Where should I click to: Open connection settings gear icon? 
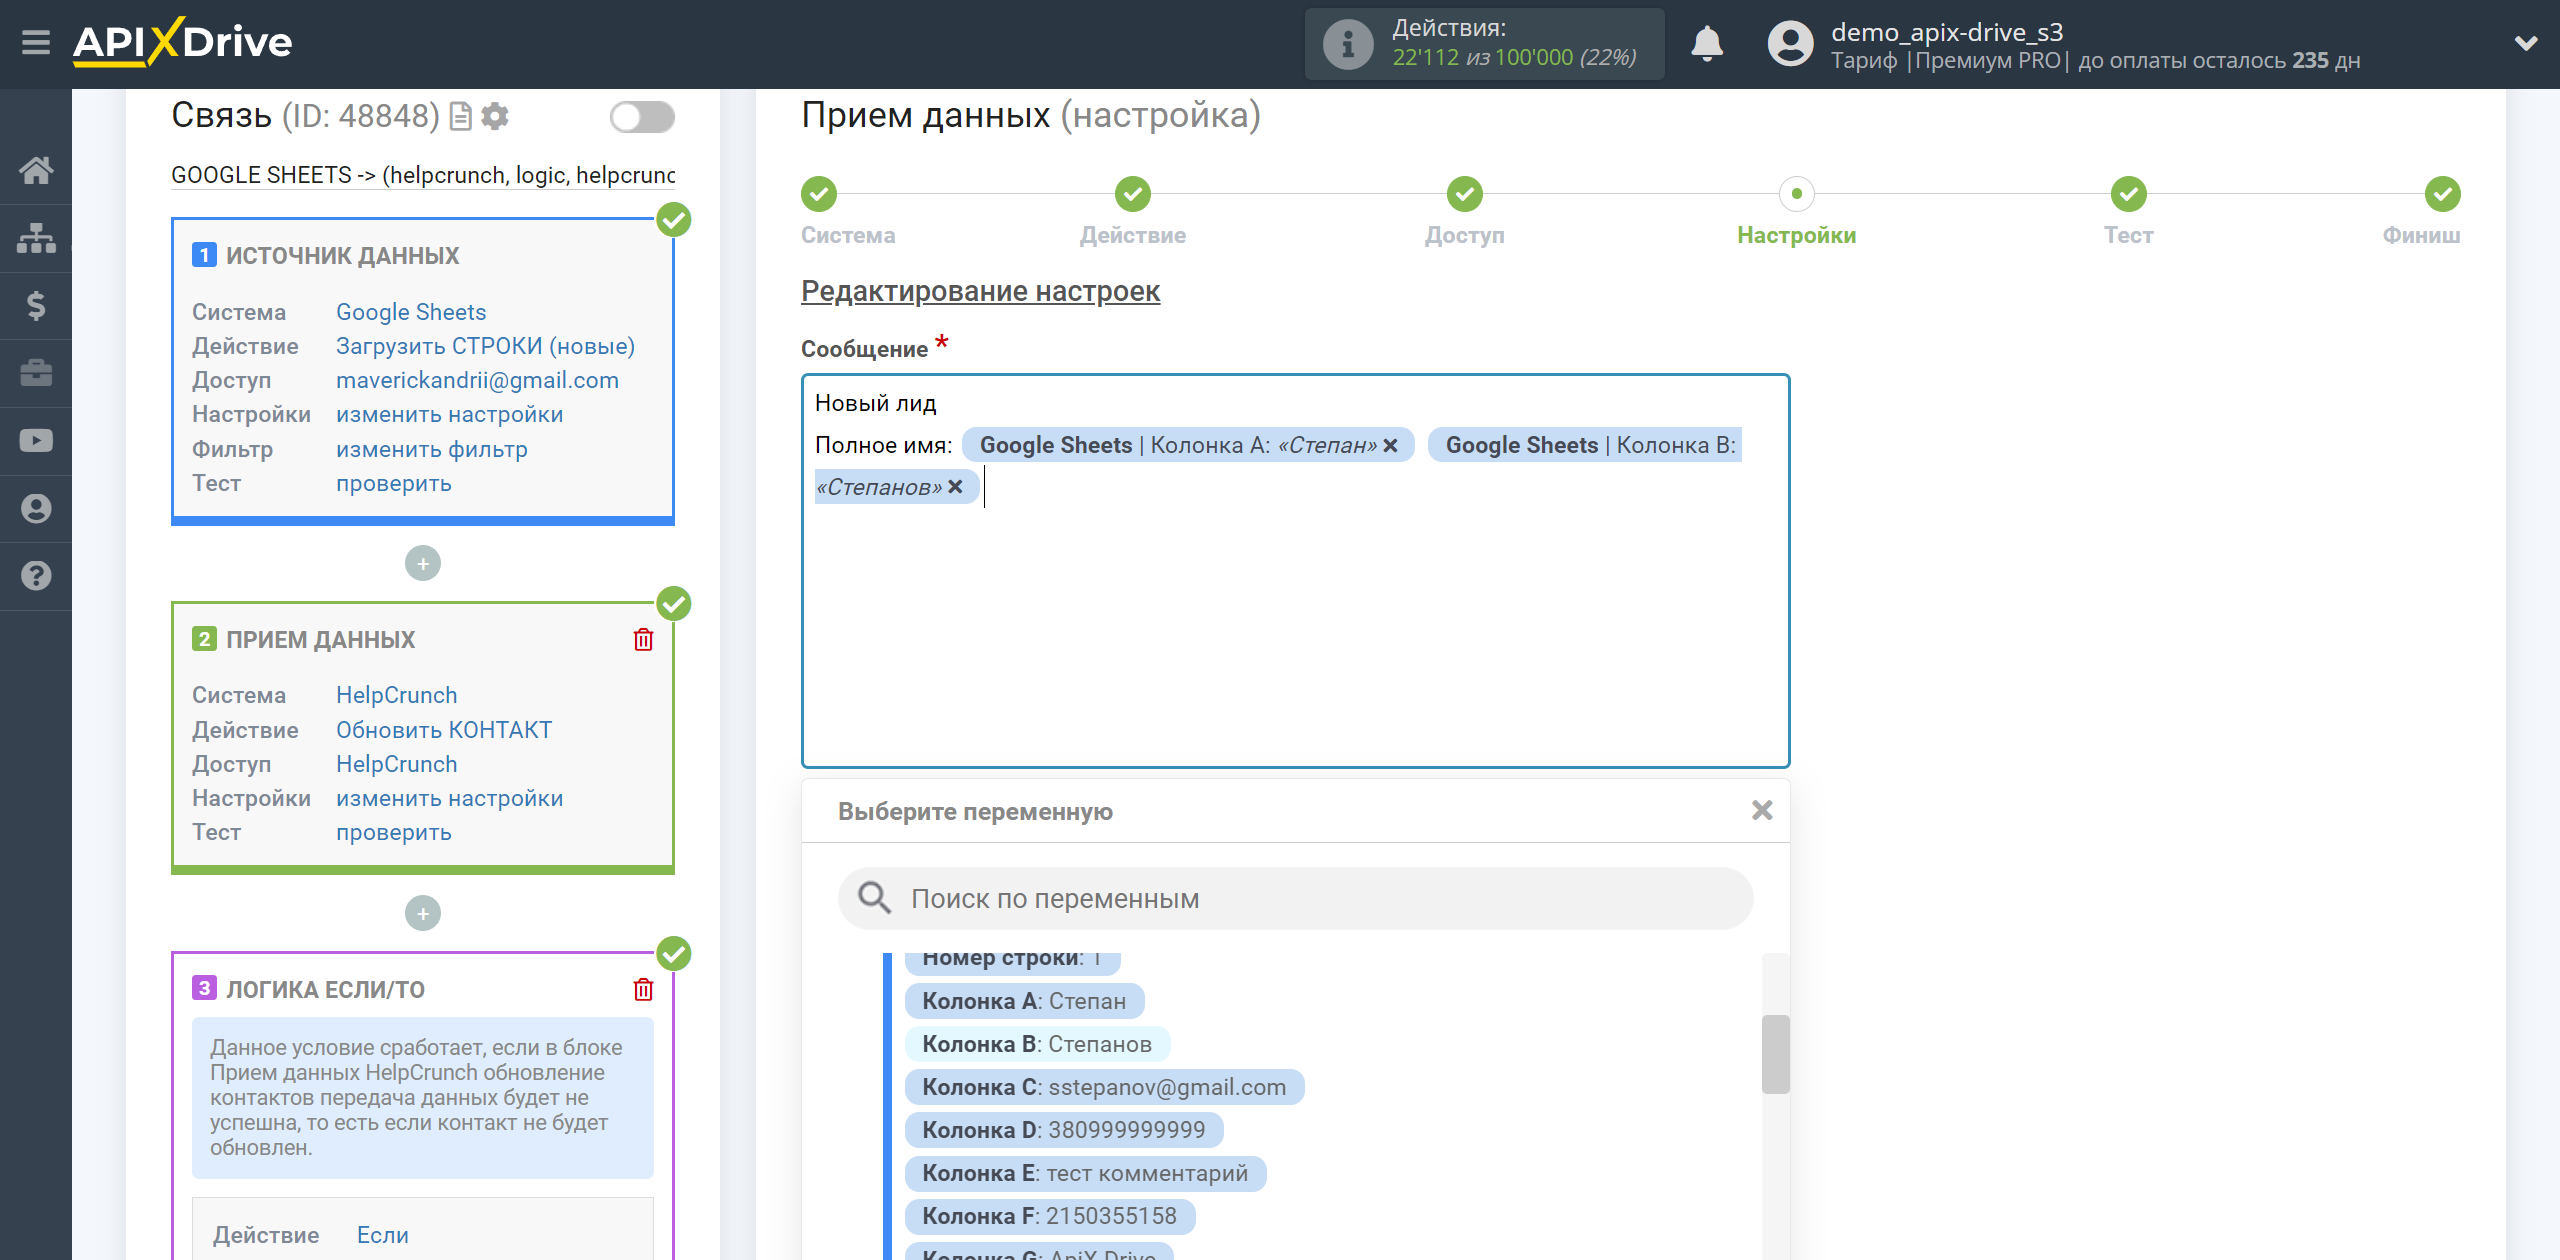point(495,117)
